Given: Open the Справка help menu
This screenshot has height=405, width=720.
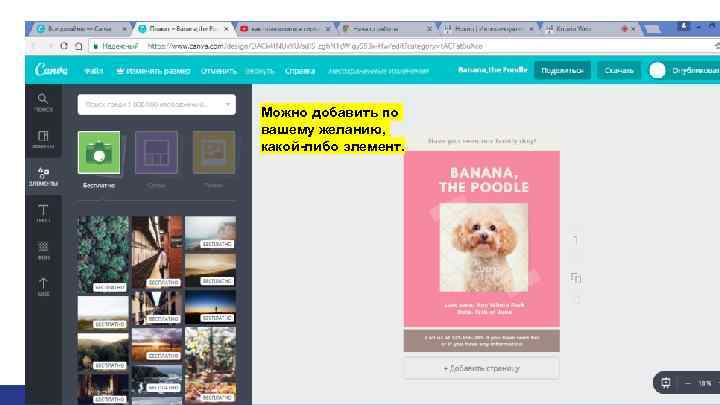Looking at the screenshot, I should coord(300,71).
